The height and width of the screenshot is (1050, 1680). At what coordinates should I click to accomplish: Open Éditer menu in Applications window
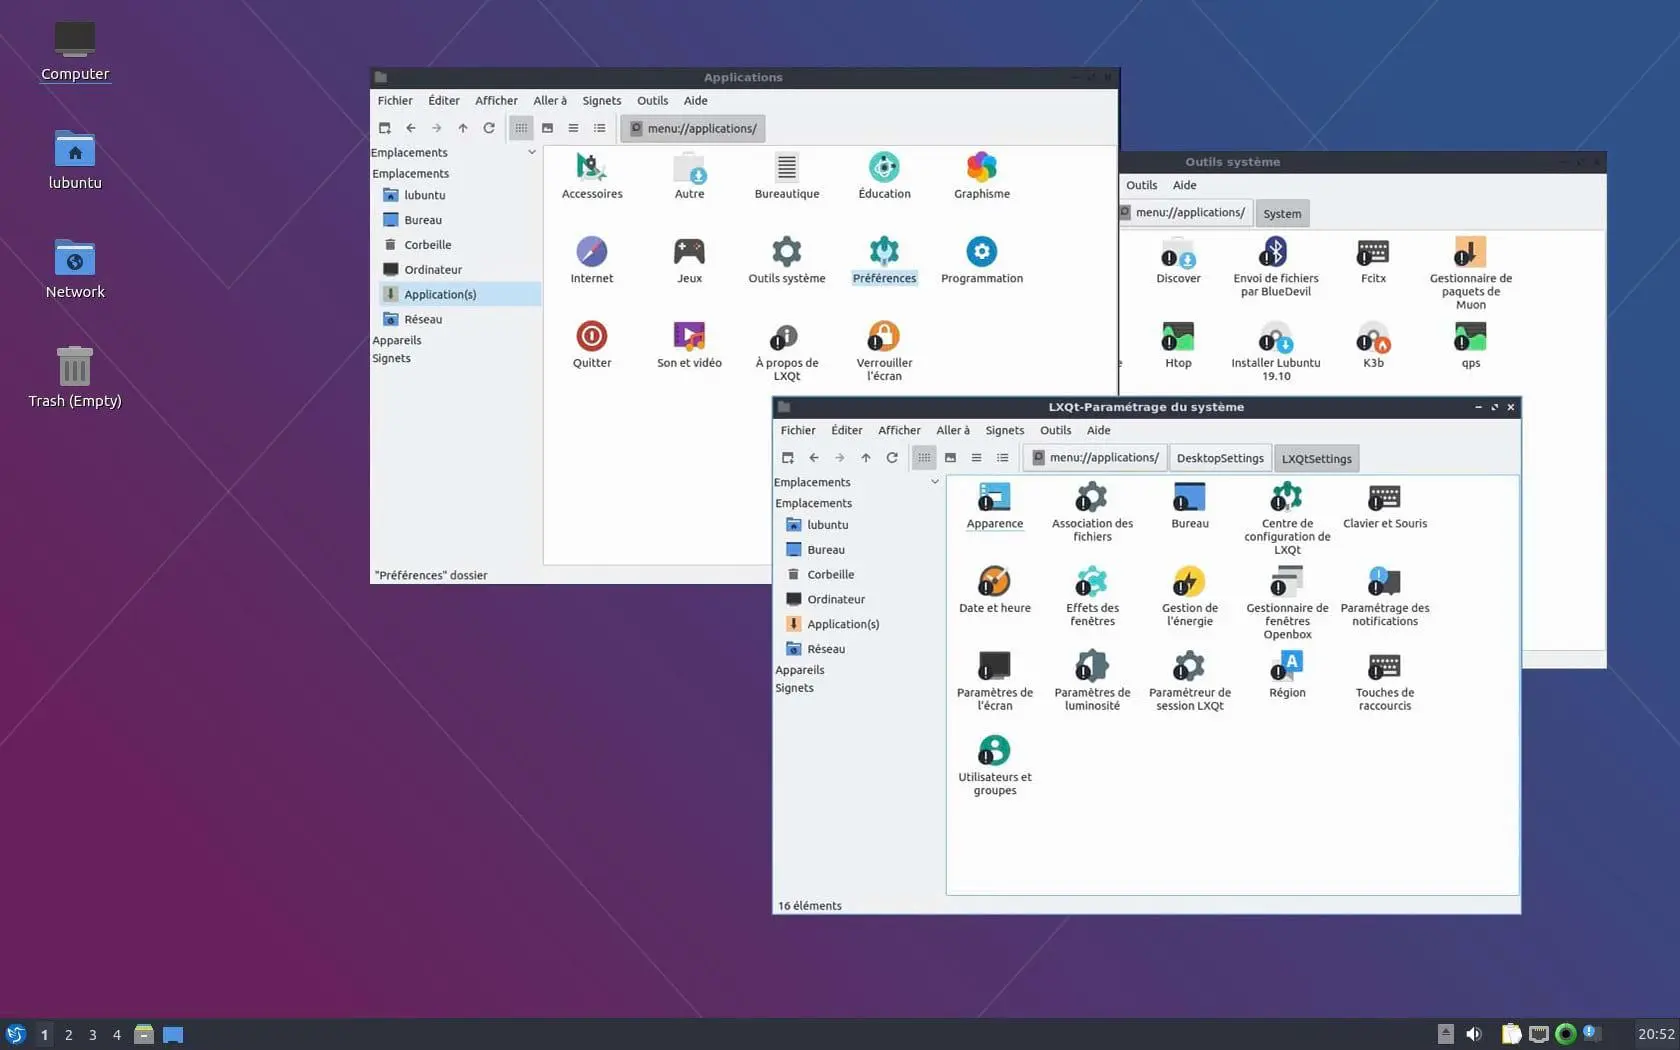[443, 101]
